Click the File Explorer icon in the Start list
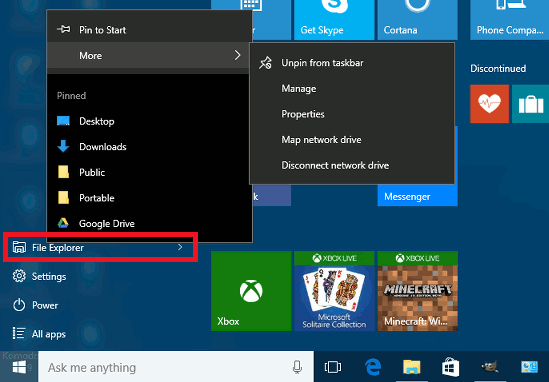The width and height of the screenshot is (549, 382). click(x=19, y=247)
